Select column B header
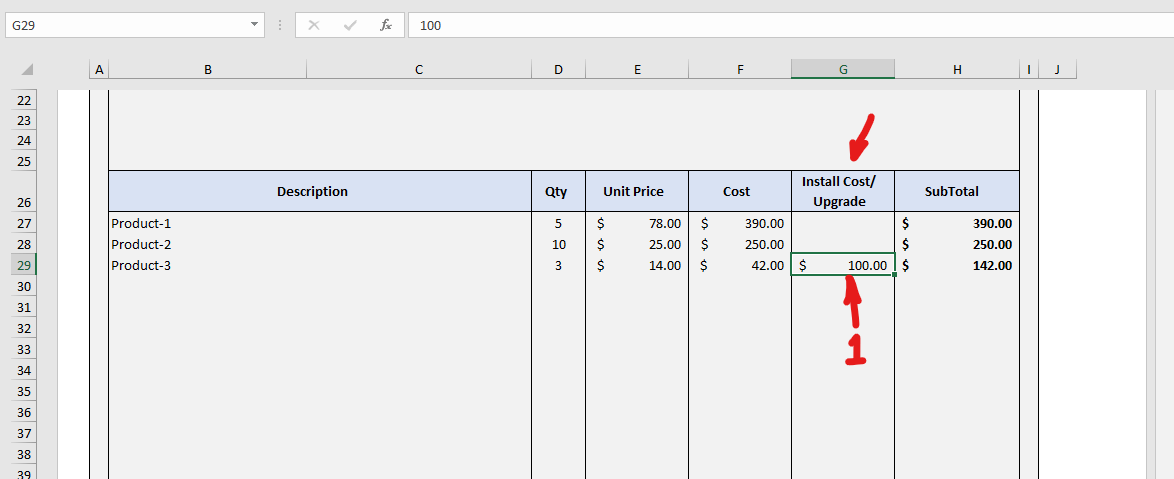This screenshot has height=479, width=1174. 207,70
